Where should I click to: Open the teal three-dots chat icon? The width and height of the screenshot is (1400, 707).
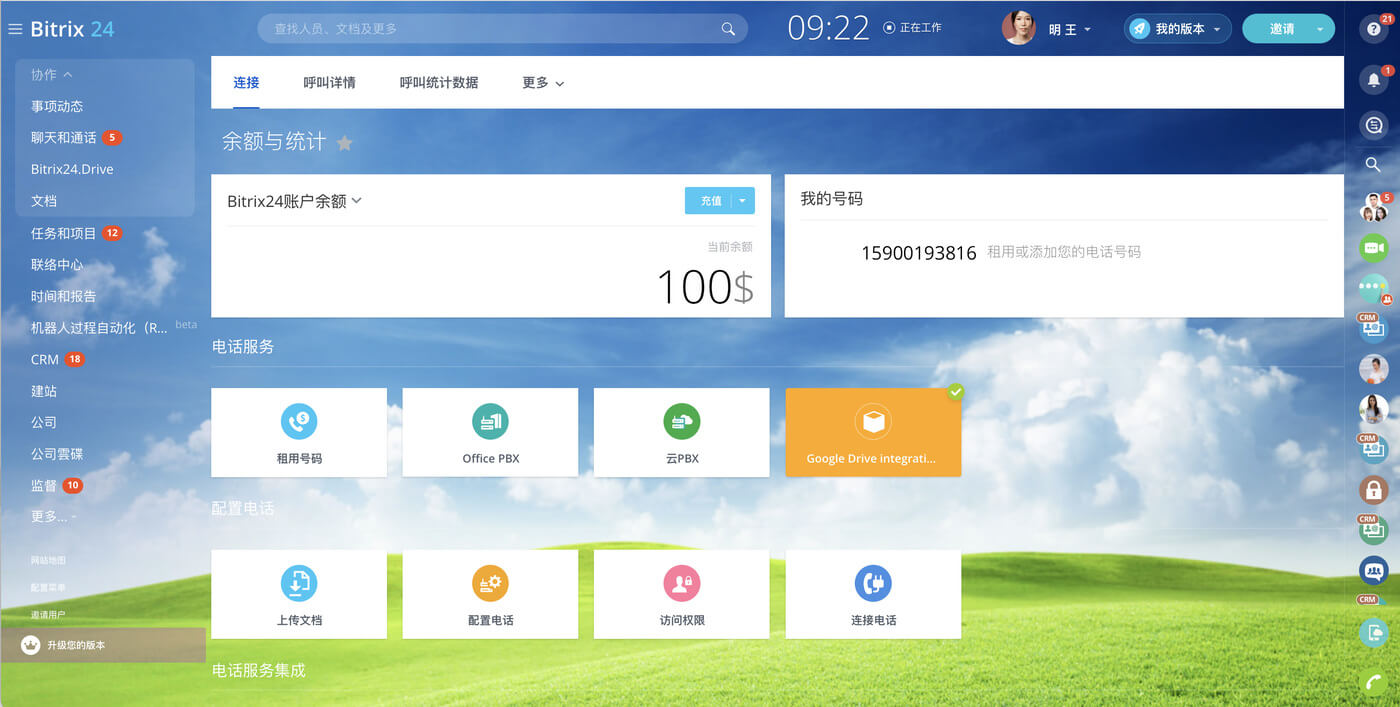click(x=1374, y=288)
